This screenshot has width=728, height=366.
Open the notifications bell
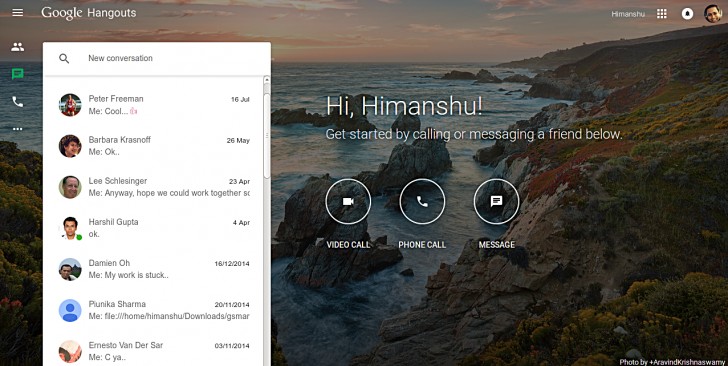click(687, 14)
